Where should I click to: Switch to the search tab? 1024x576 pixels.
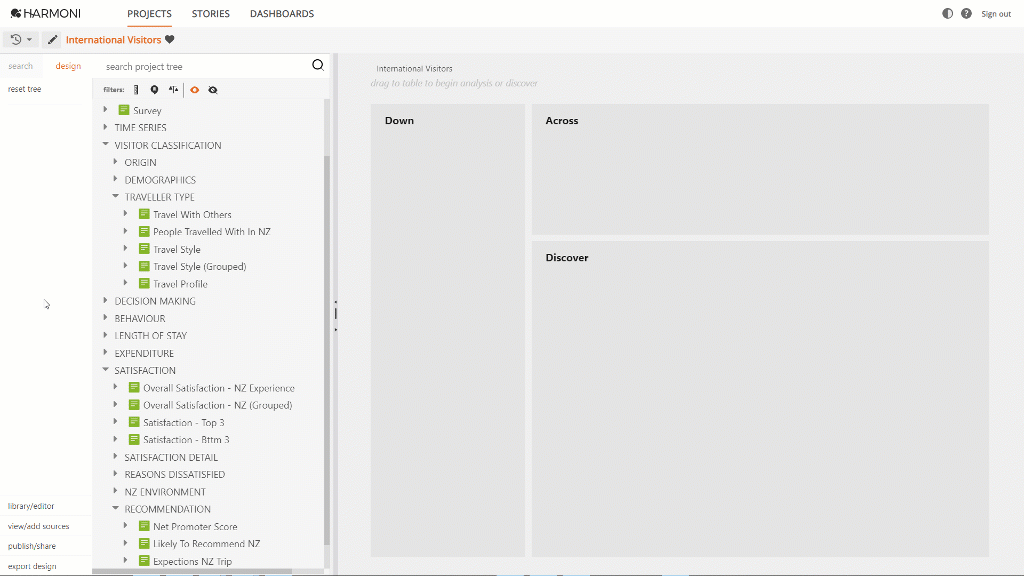coord(20,66)
